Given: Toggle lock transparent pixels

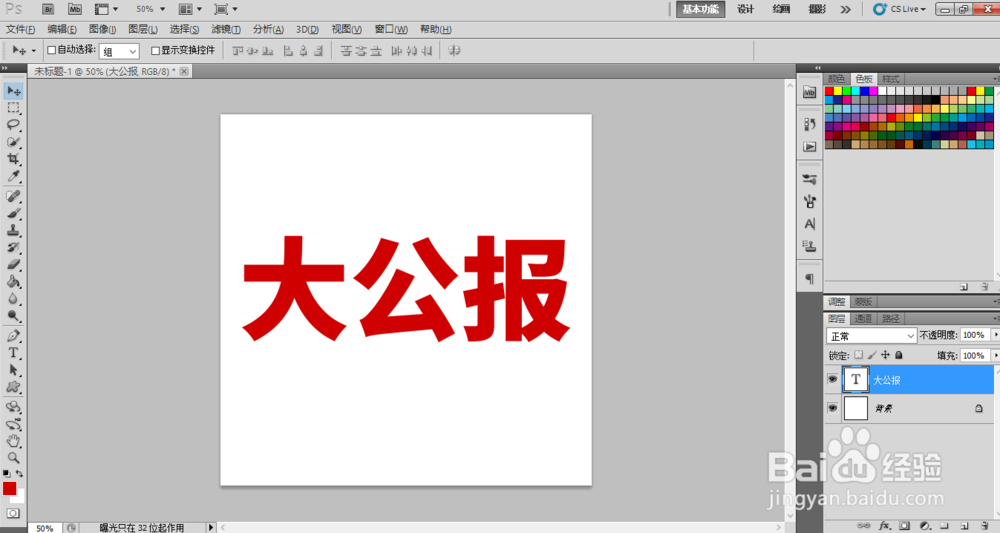Looking at the screenshot, I should tap(858, 355).
